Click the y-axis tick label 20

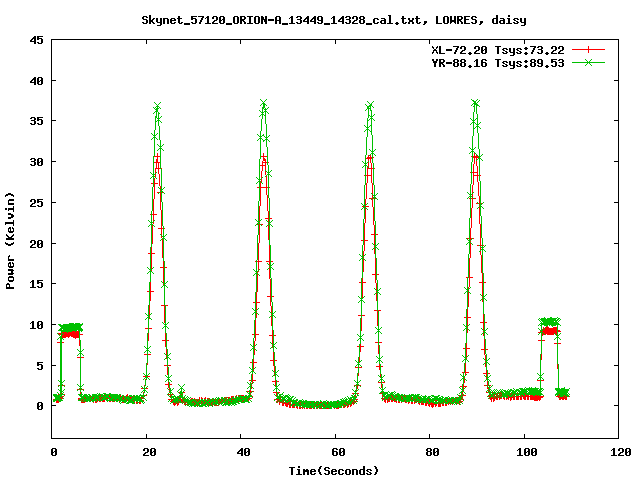coord(36,243)
